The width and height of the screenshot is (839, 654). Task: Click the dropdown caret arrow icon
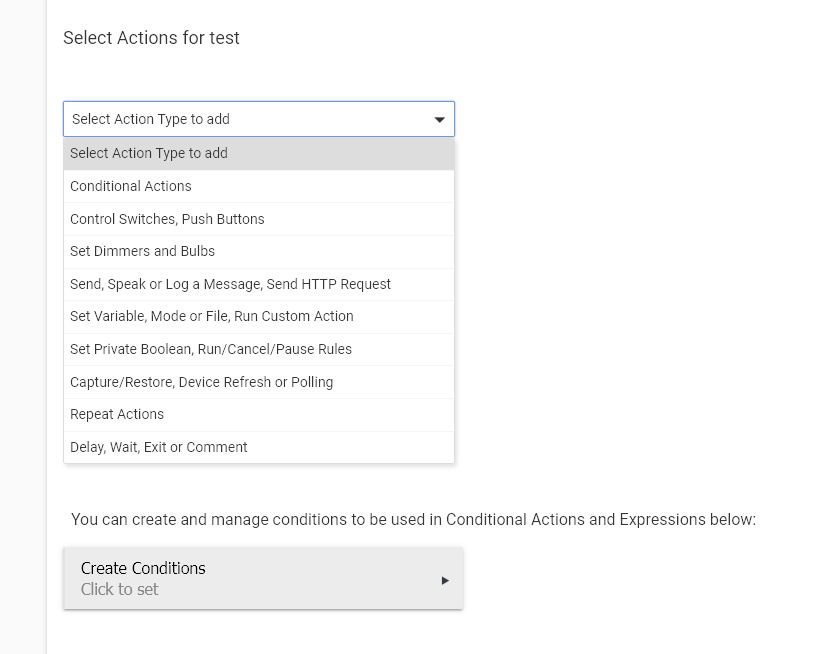pos(439,120)
